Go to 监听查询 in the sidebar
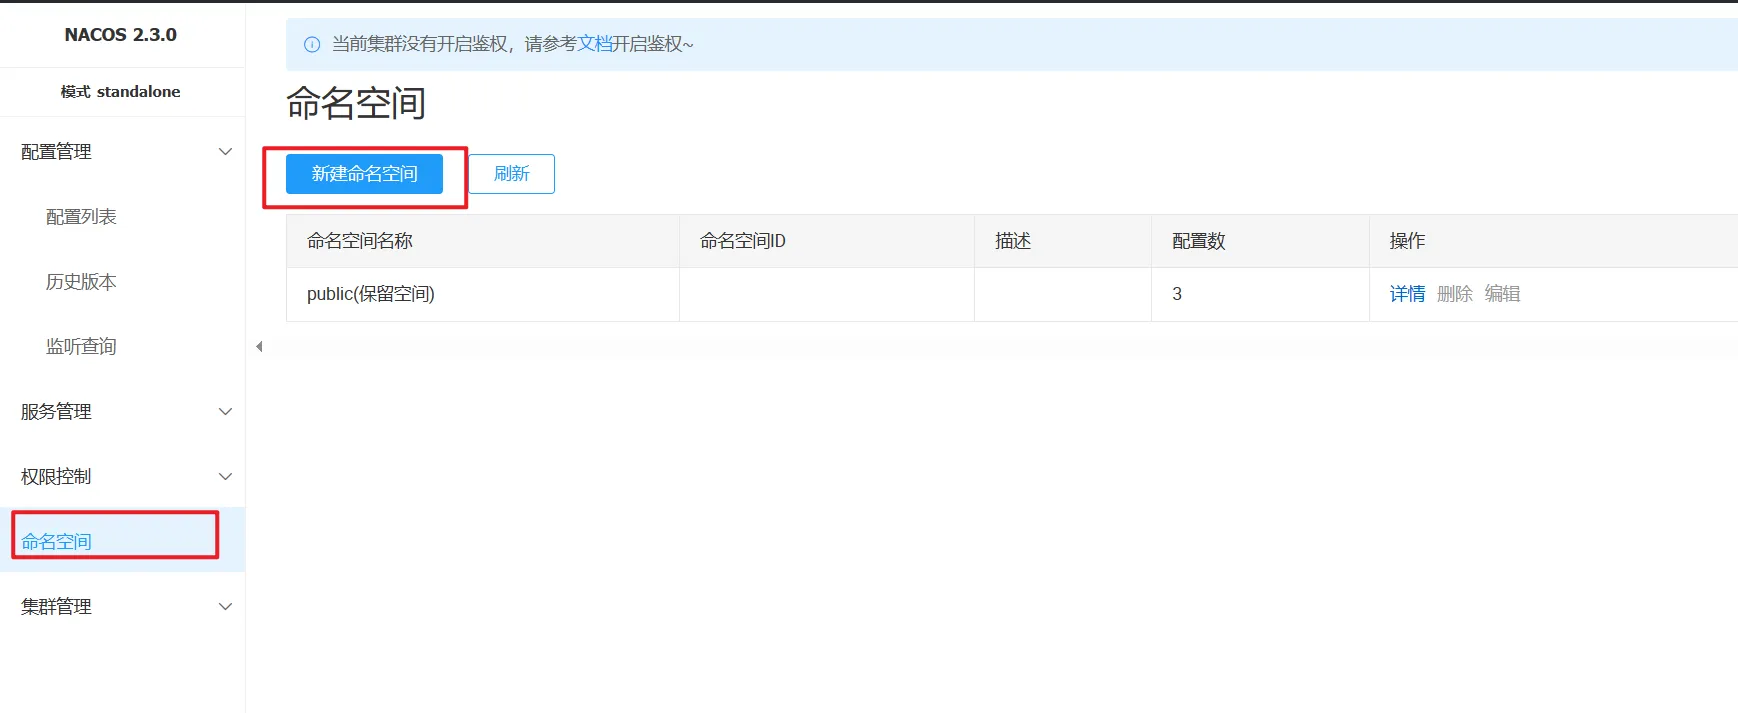The height and width of the screenshot is (713, 1738). [x=81, y=347]
